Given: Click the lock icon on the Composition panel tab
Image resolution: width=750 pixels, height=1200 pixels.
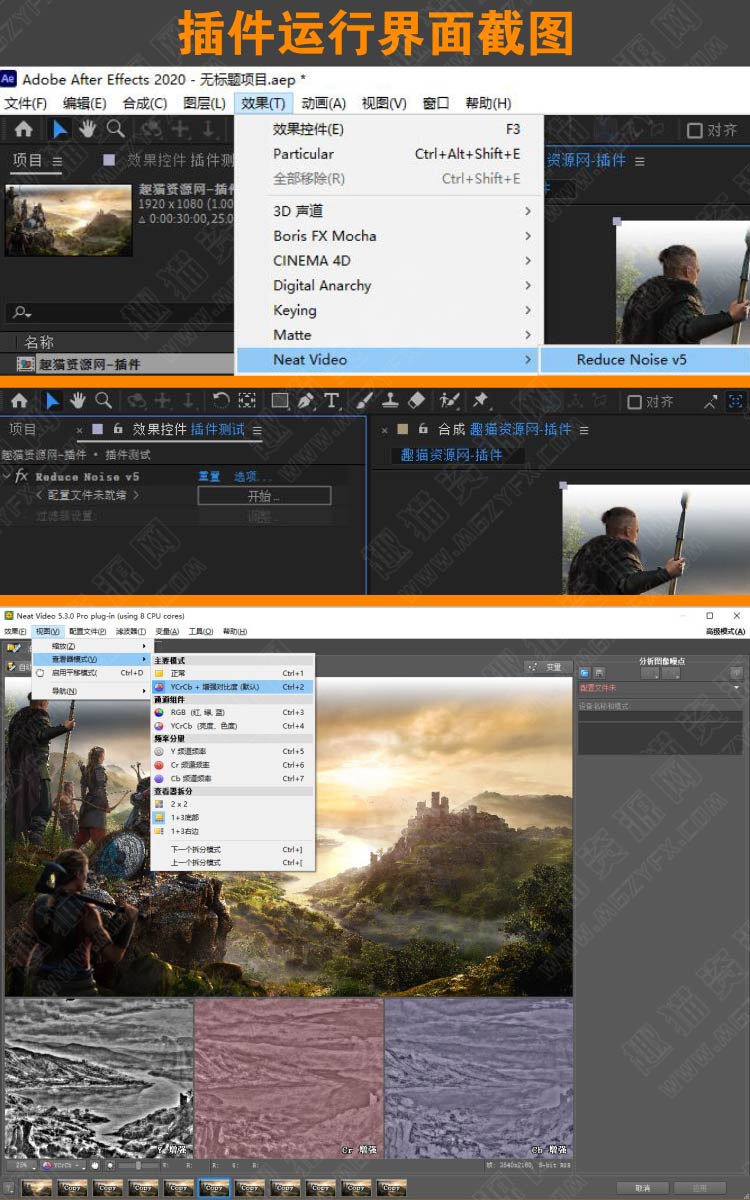Looking at the screenshot, I should point(423,429).
